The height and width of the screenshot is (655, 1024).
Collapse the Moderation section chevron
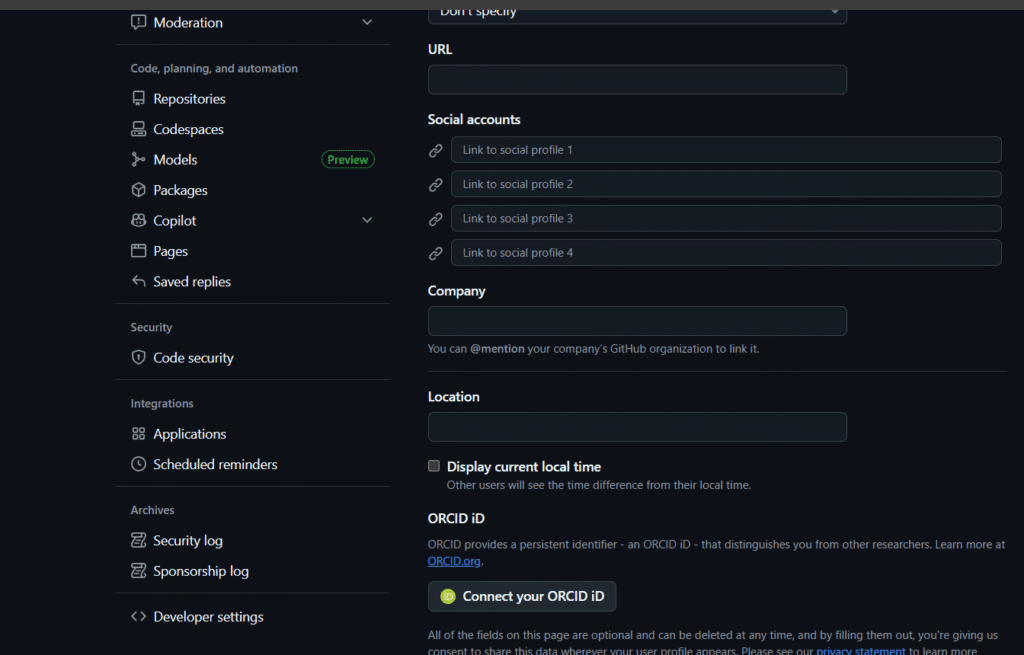tap(367, 21)
